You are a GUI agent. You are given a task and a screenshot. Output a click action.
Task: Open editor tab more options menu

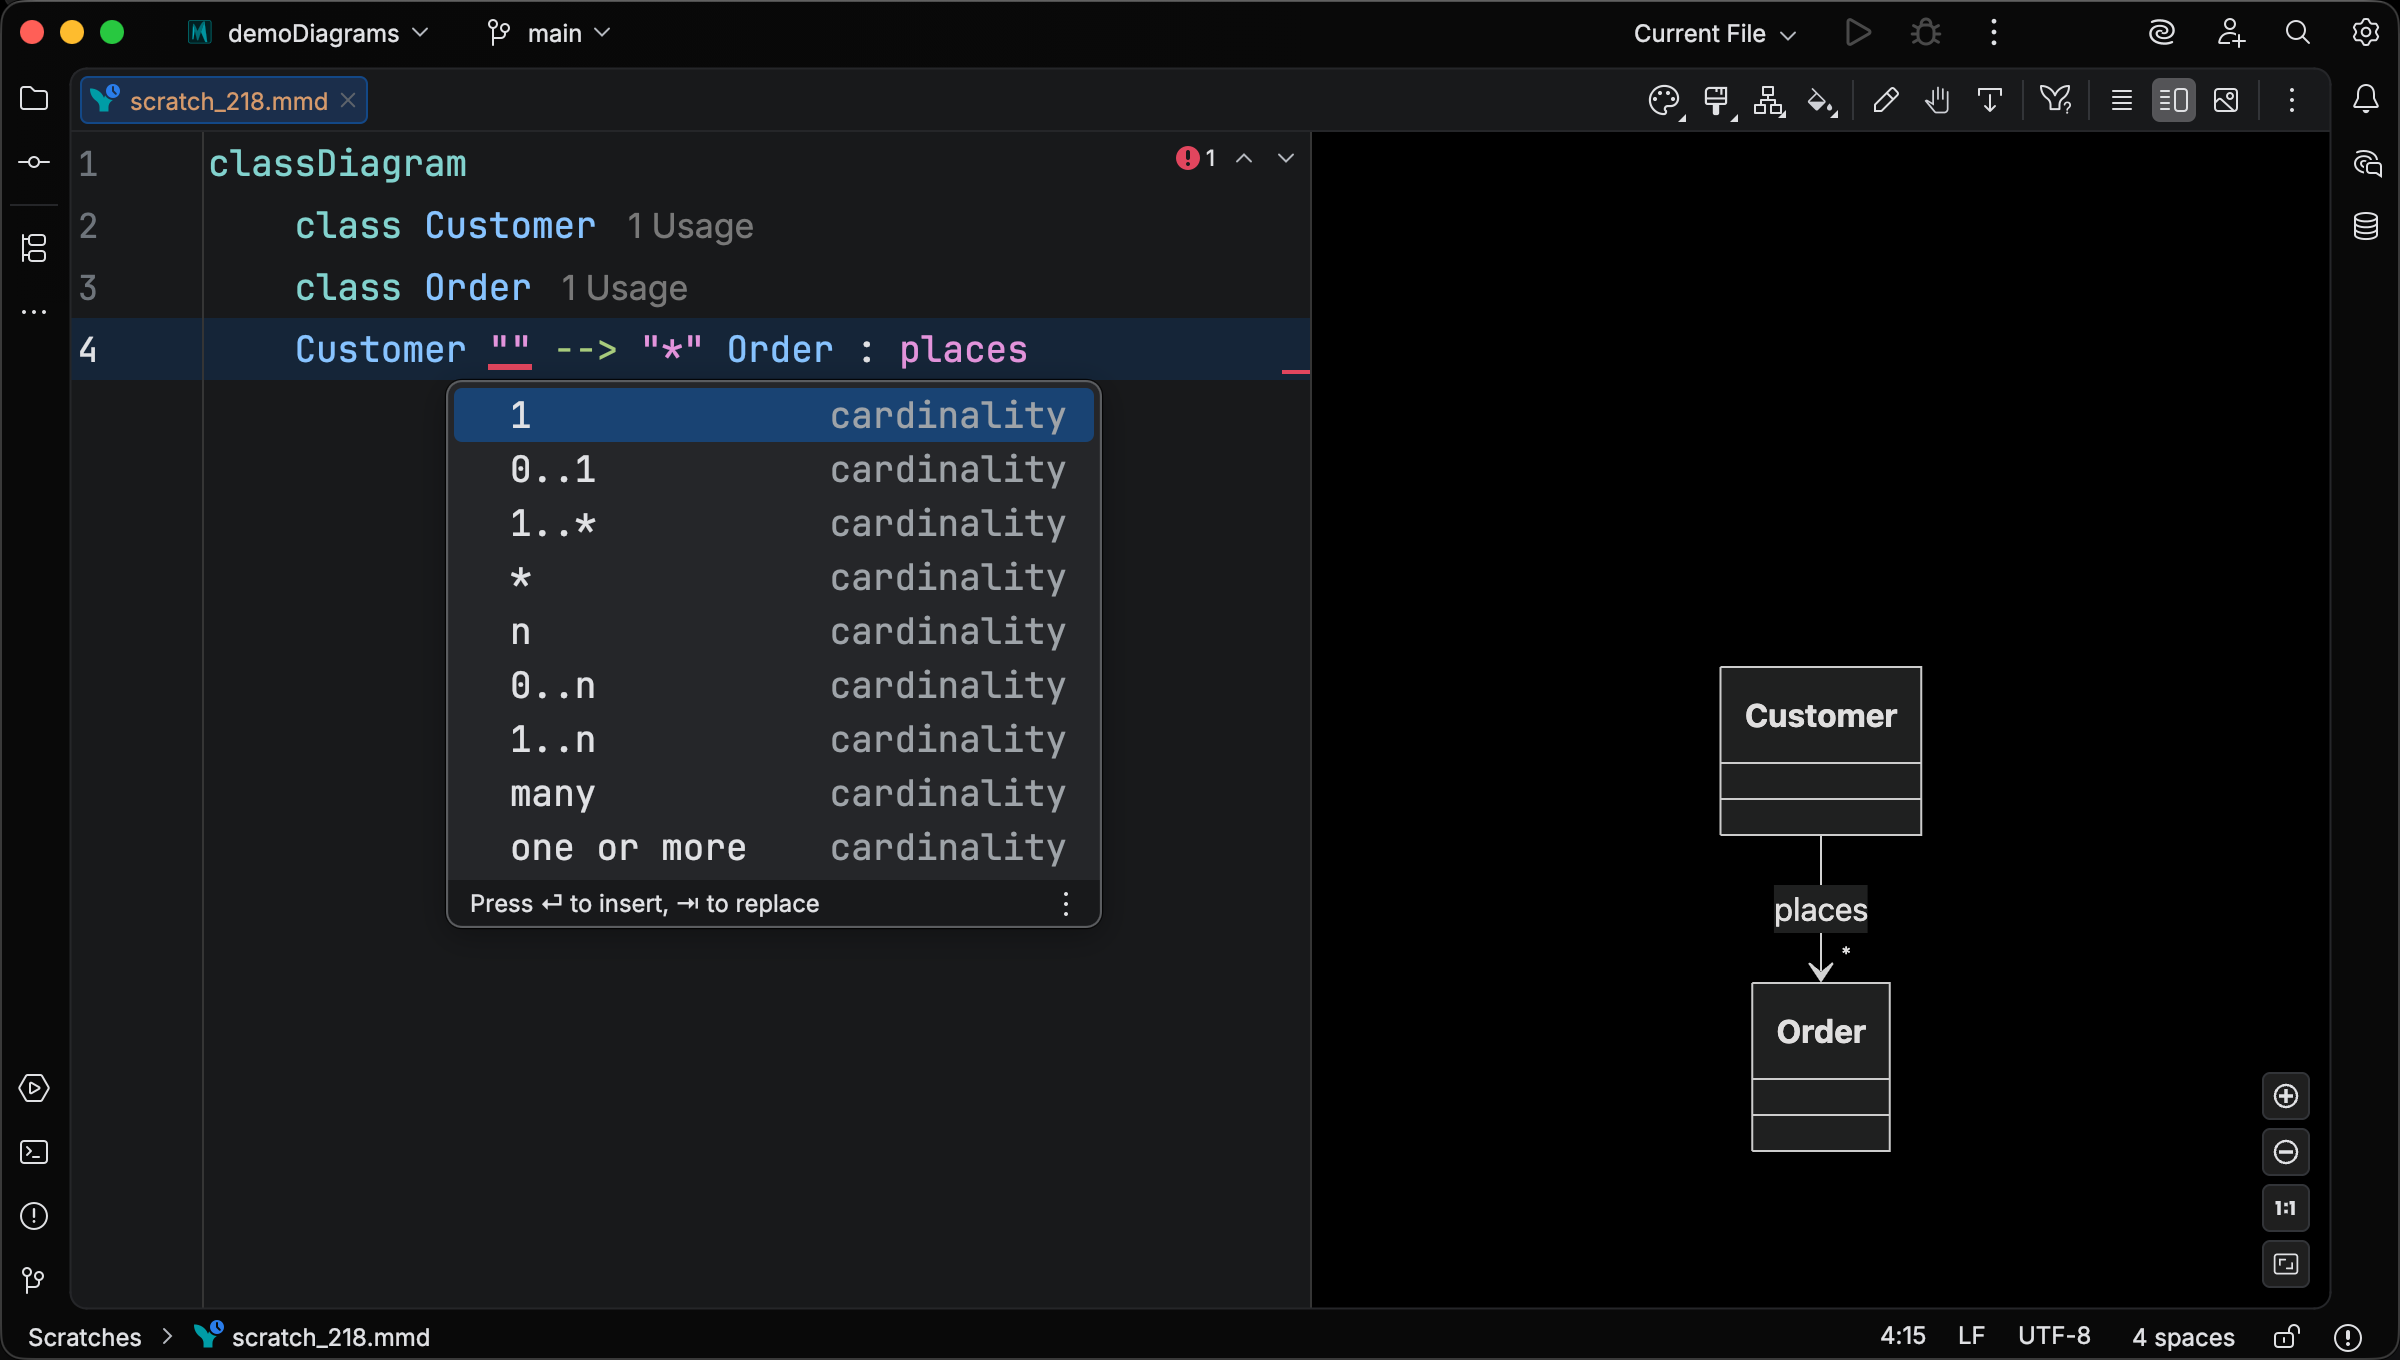[x=2291, y=100]
